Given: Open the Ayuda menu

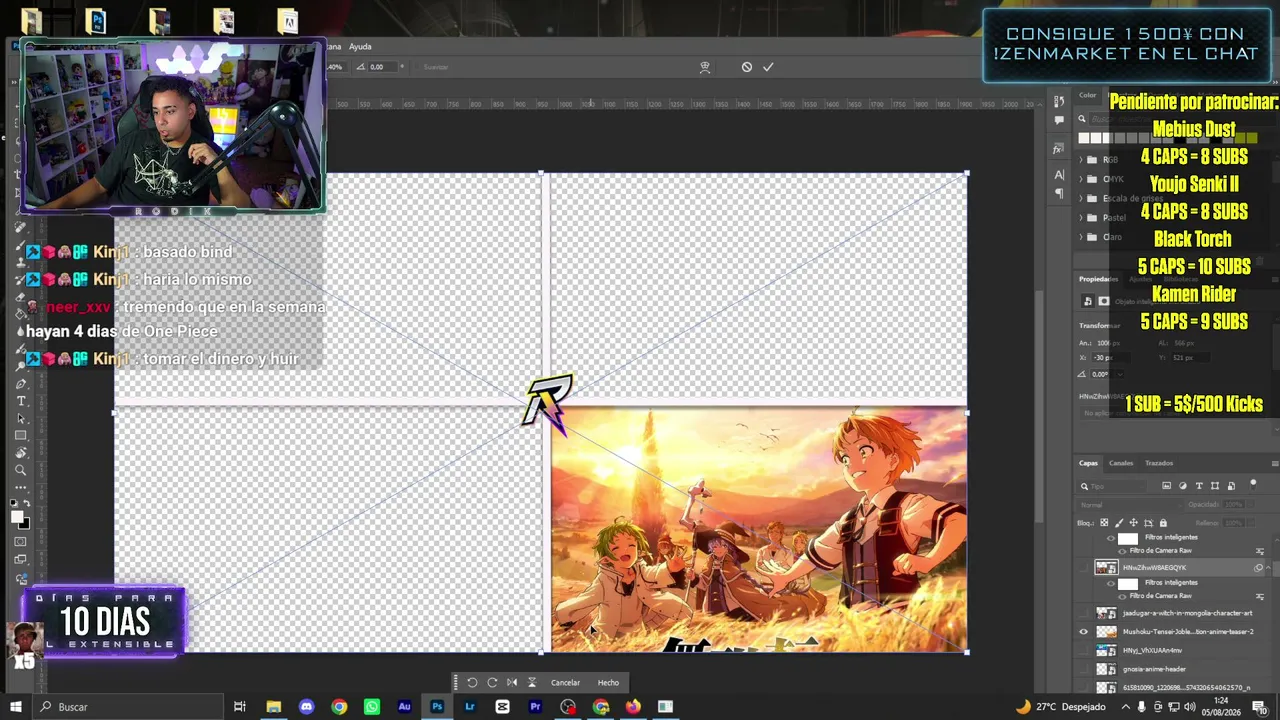Looking at the screenshot, I should 360,46.
